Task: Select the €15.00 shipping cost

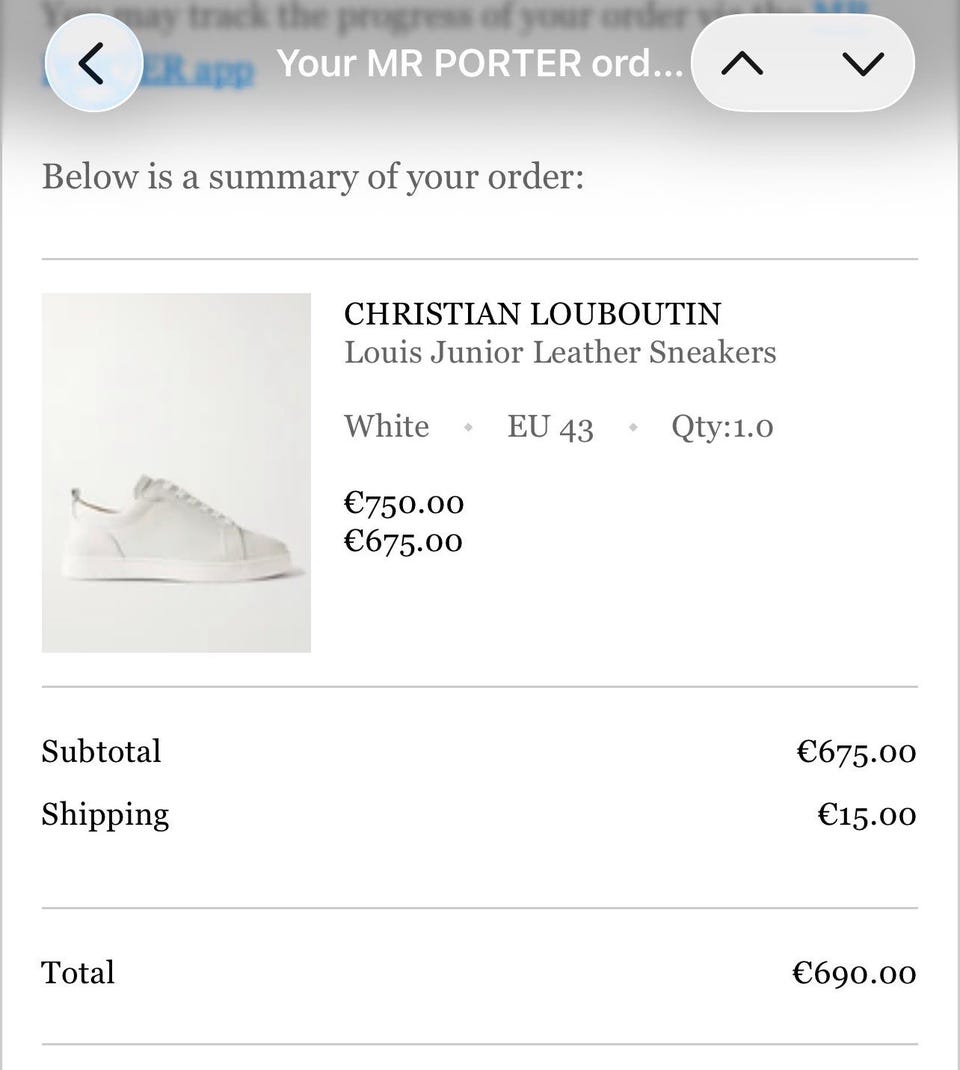Action: point(866,815)
